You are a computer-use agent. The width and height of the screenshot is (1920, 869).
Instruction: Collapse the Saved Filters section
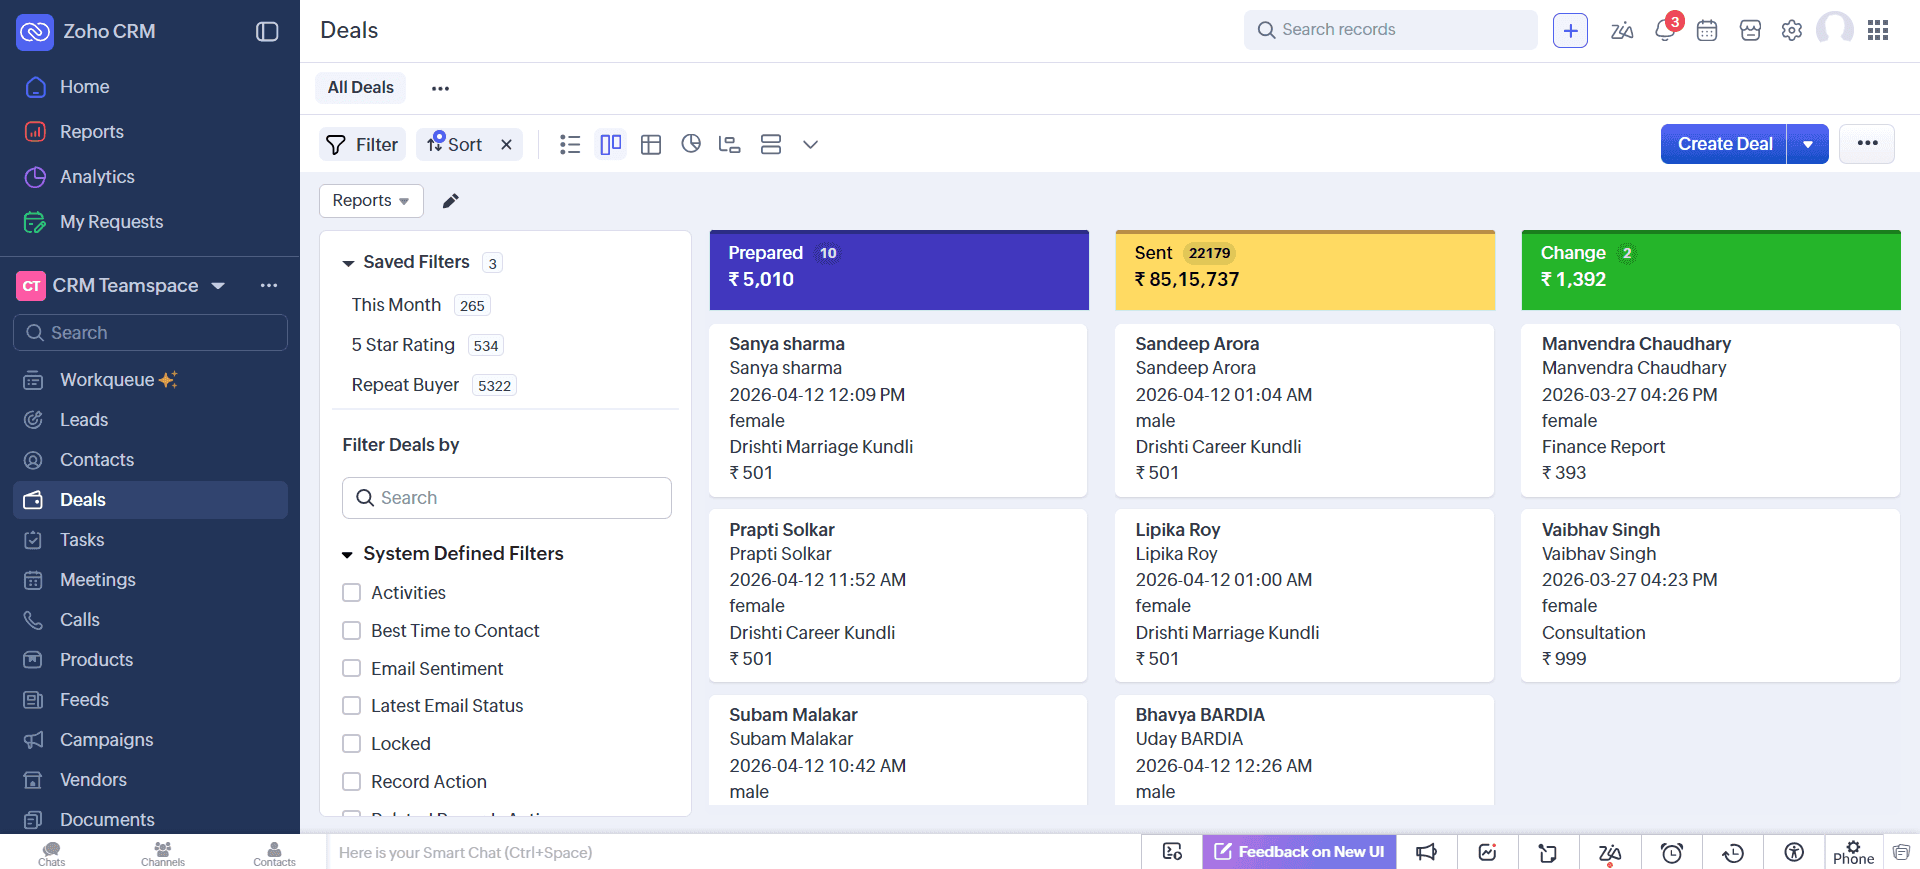pos(348,263)
